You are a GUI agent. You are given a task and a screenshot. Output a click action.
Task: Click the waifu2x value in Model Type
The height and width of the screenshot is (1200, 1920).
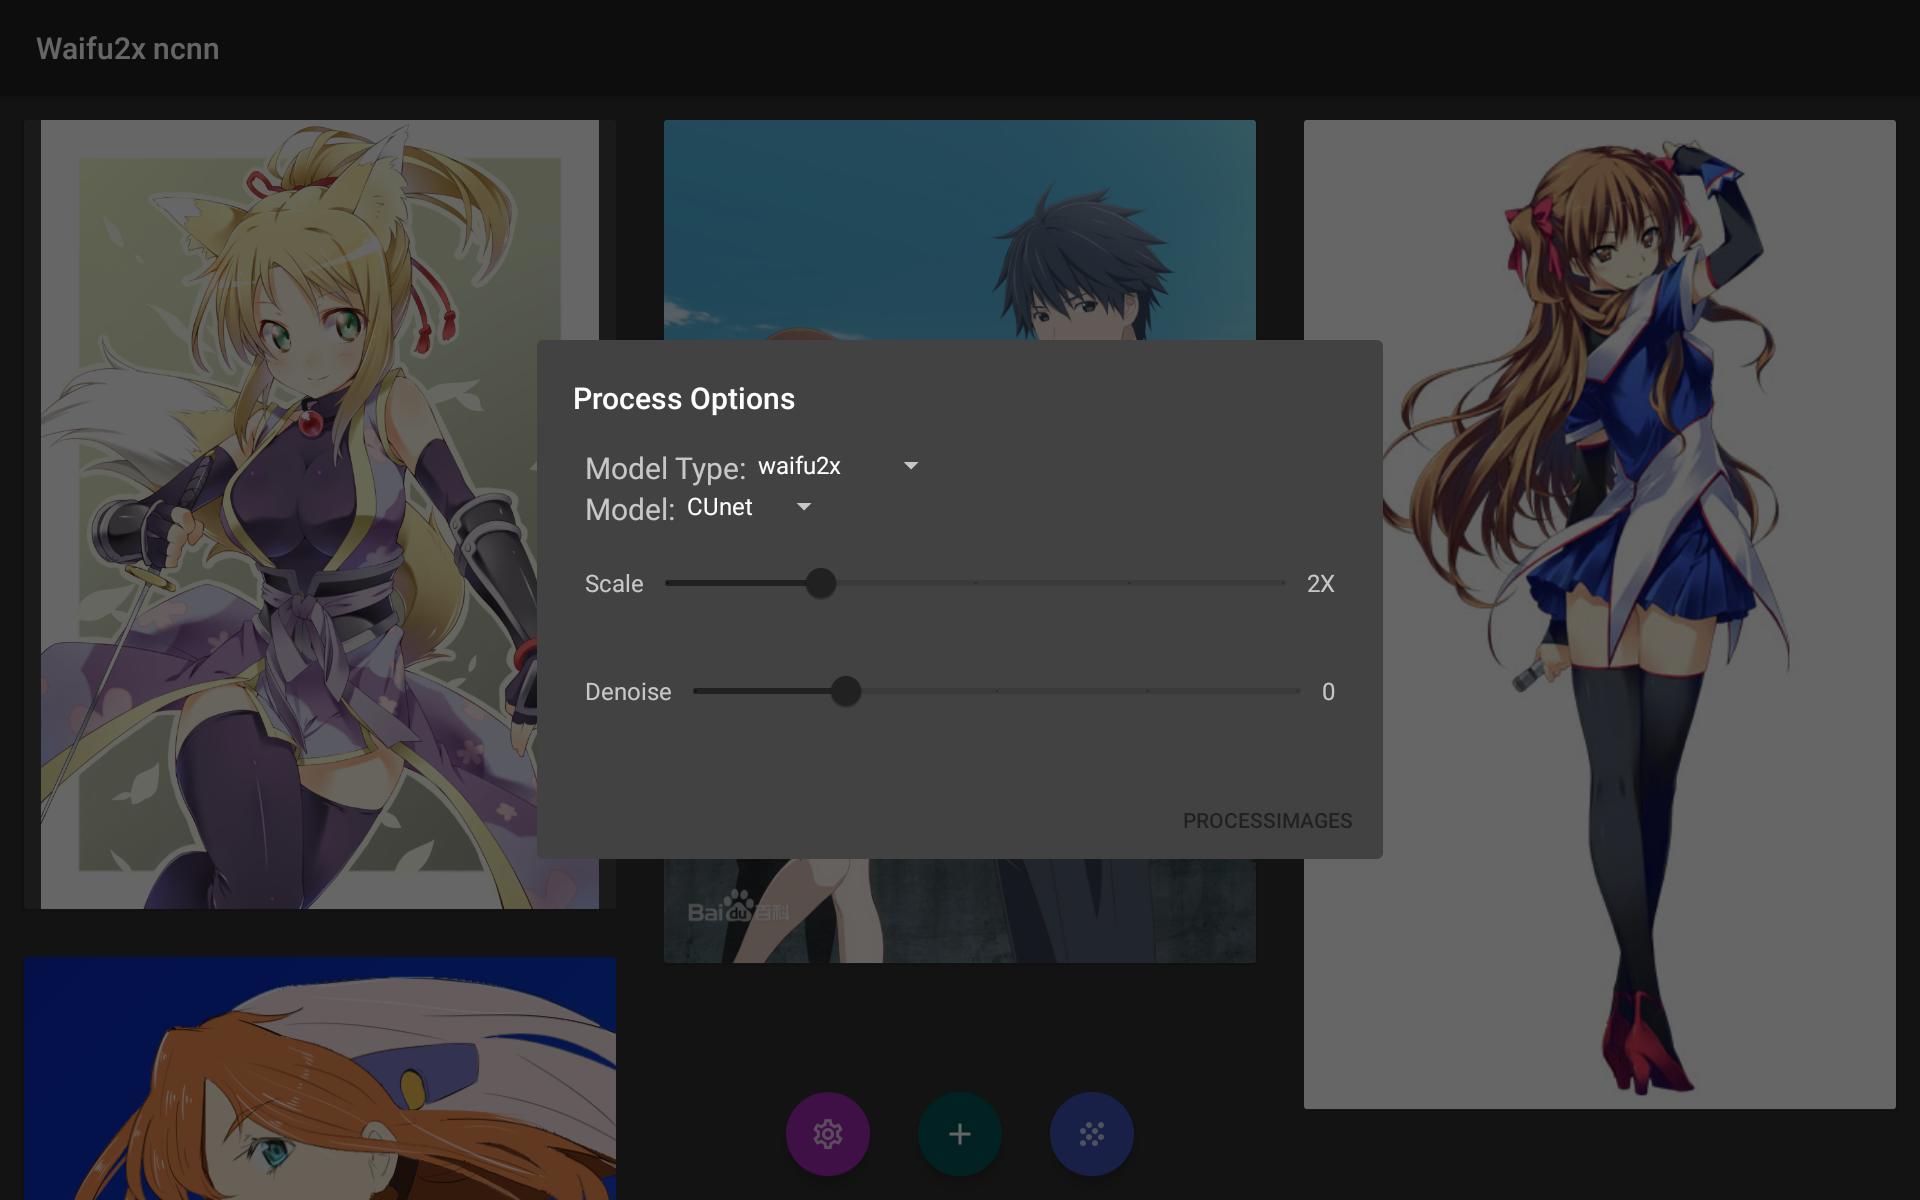click(799, 466)
